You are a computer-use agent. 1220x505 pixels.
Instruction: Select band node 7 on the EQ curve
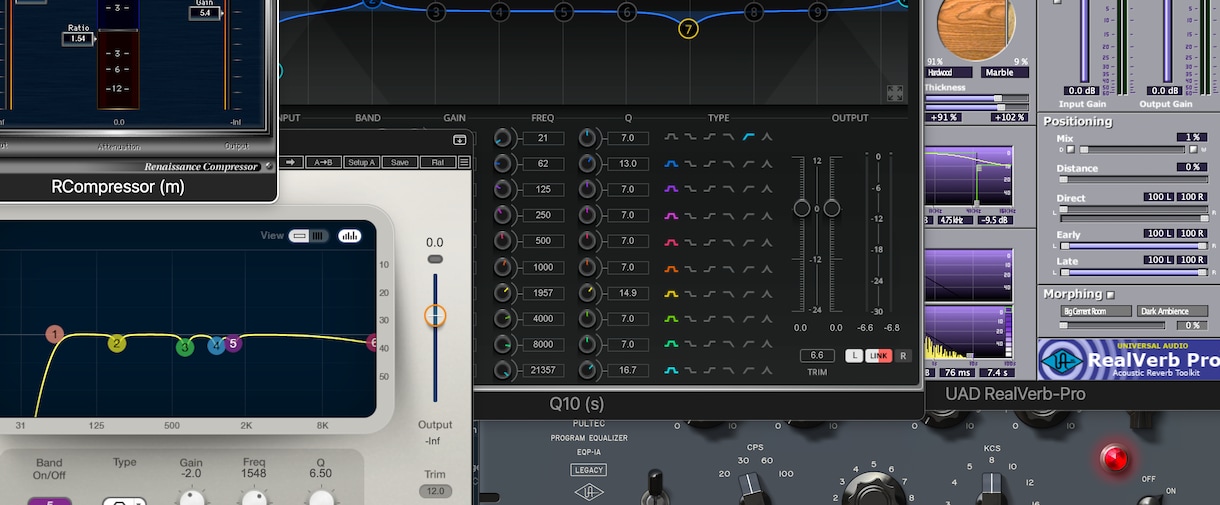[x=688, y=29]
